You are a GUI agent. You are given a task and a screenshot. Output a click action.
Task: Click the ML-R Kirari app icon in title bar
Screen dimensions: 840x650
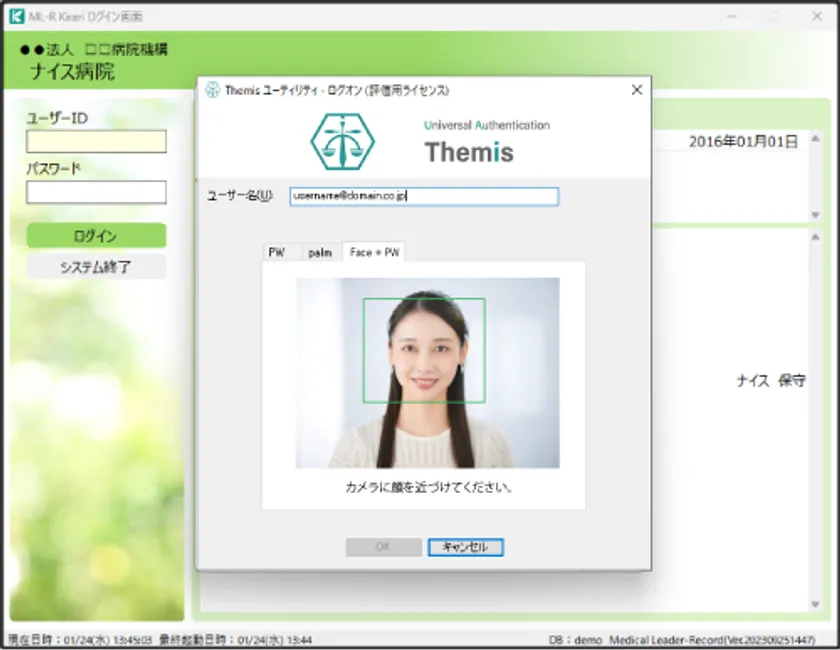(16, 17)
